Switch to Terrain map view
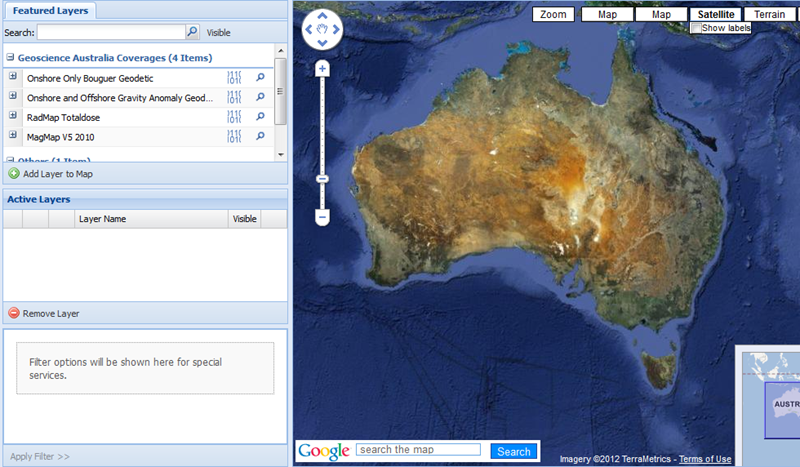Viewport: 800px width, 467px height. [769, 15]
